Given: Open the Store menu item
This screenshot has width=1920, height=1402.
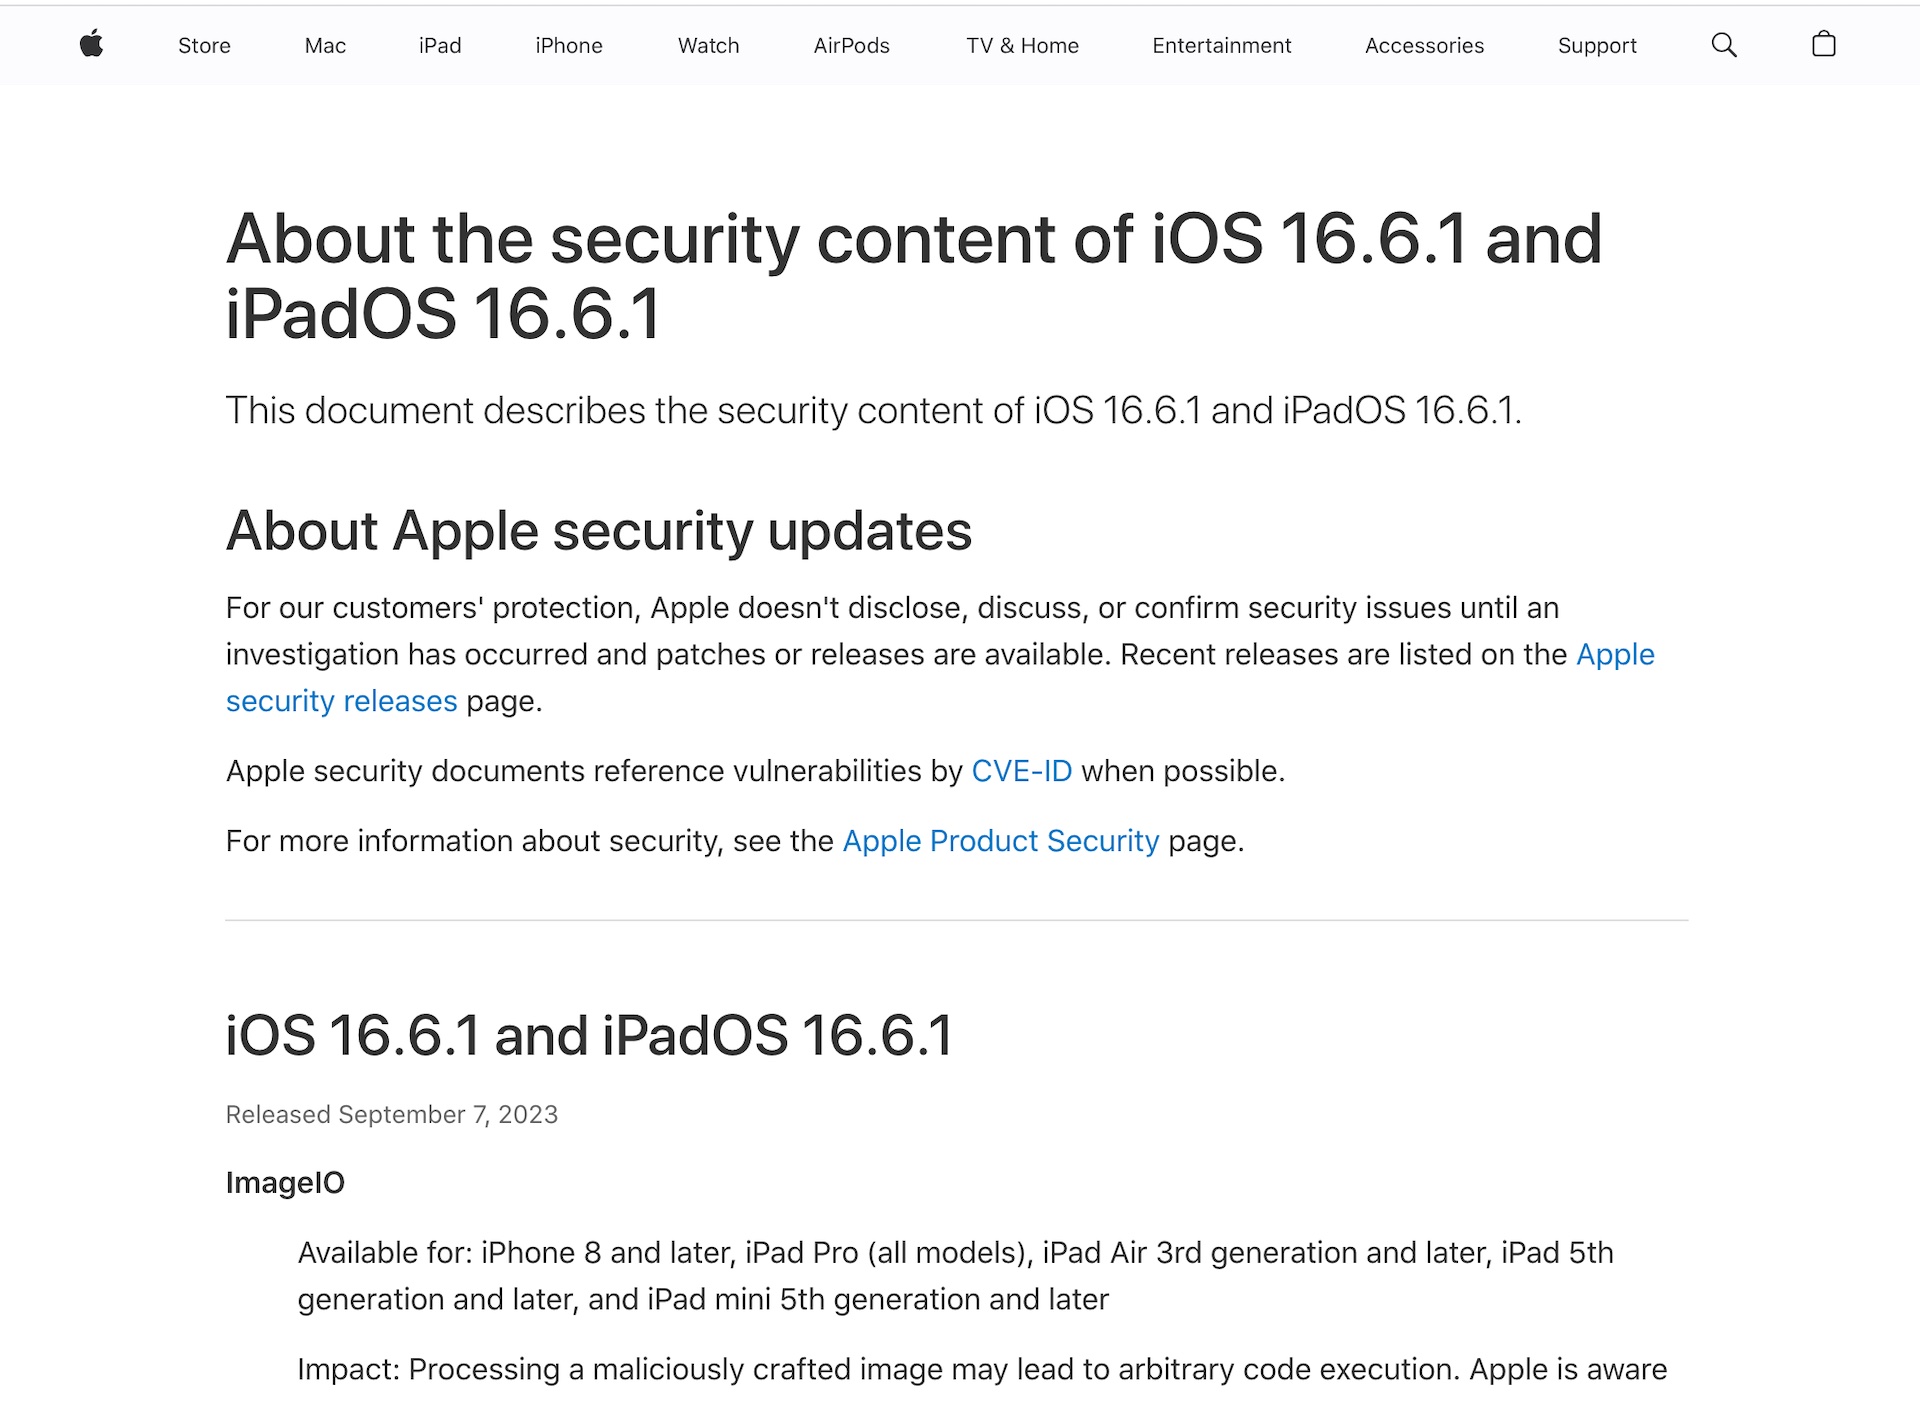Looking at the screenshot, I should 204,46.
